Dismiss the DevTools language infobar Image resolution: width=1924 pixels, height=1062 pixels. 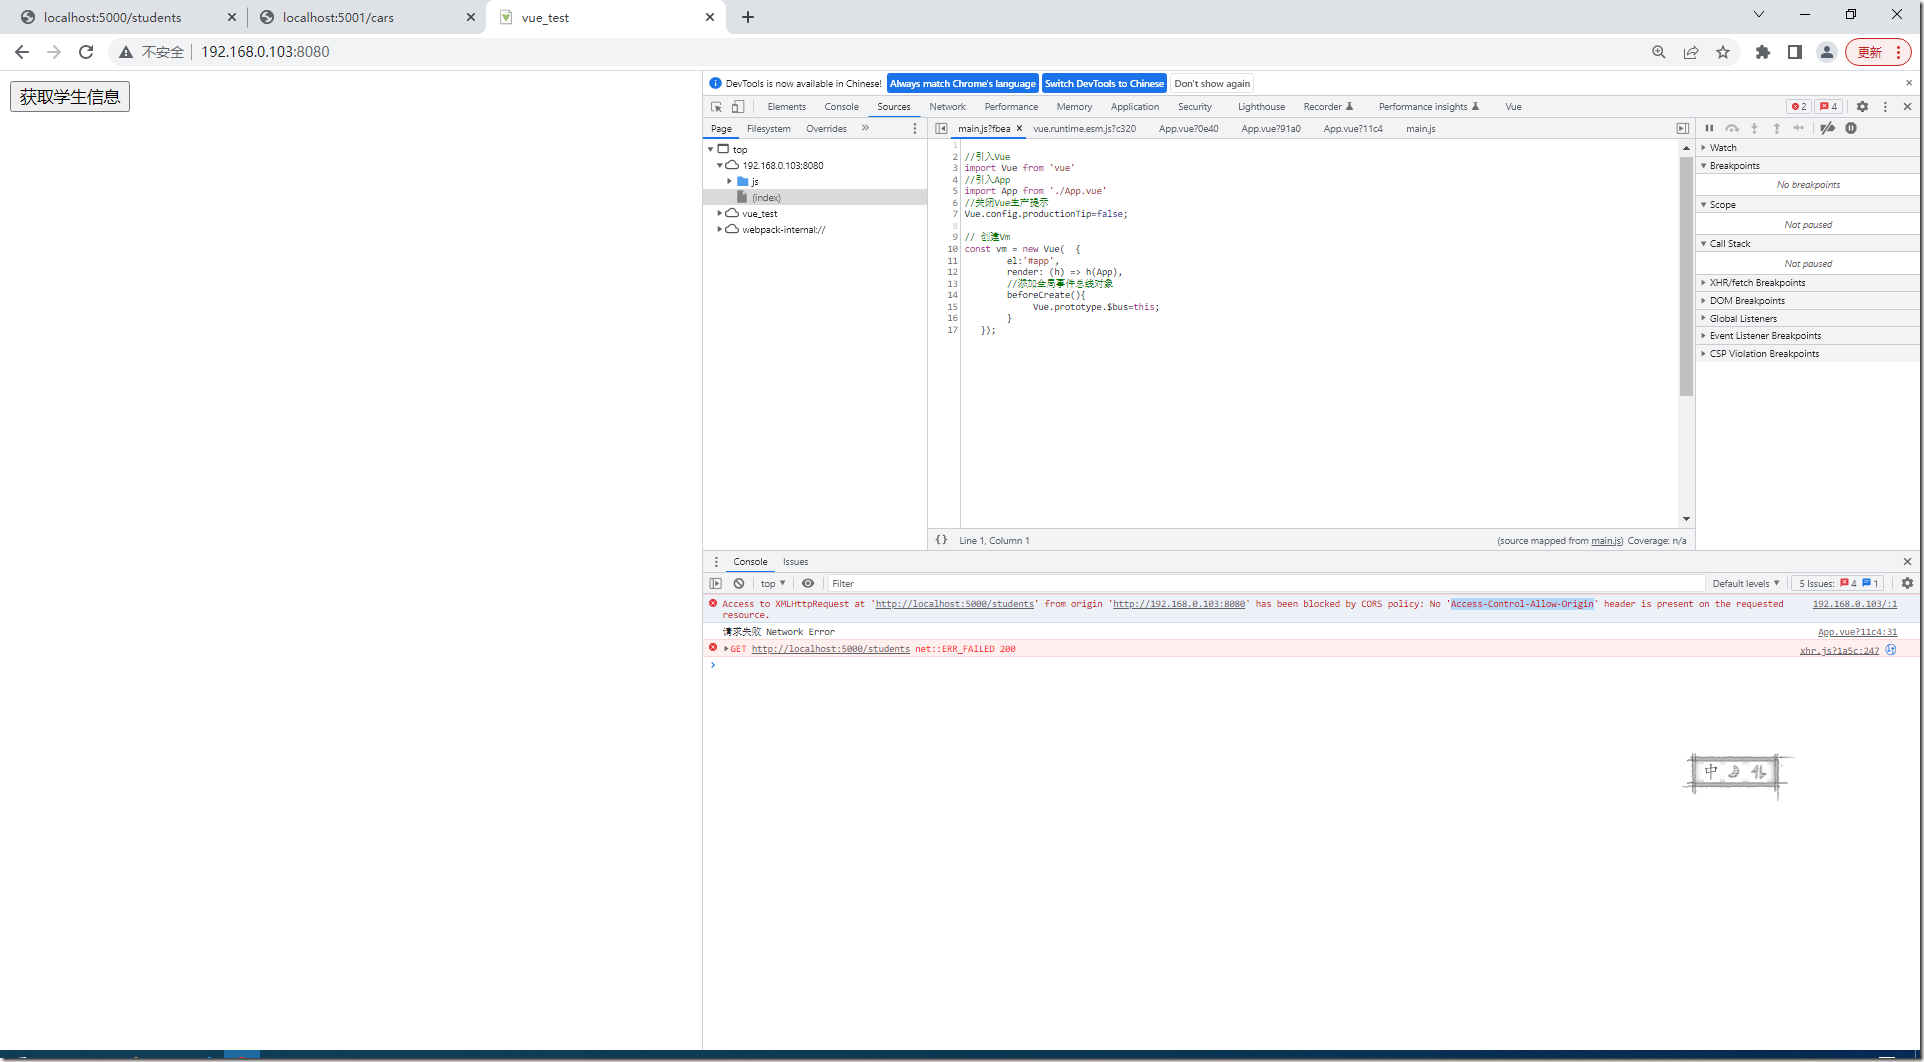coord(1908,83)
